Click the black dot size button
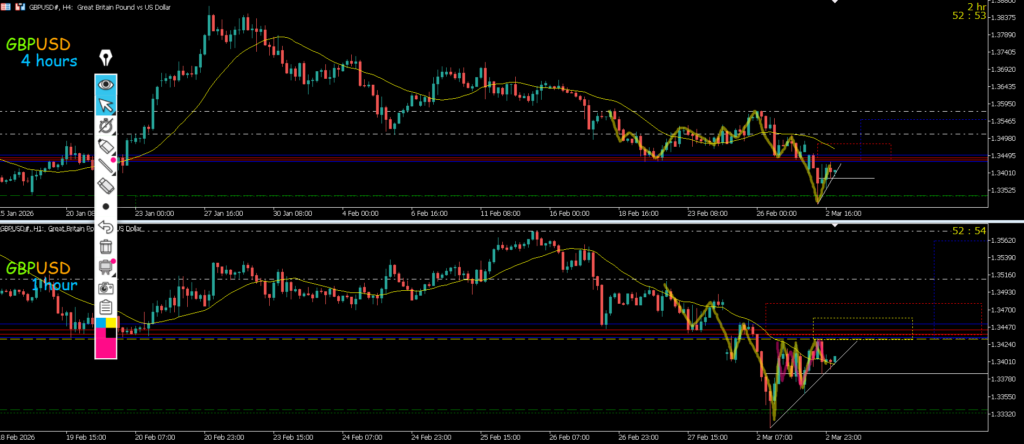The width and height of the screenshot is (1024, 444). (105, 206)
